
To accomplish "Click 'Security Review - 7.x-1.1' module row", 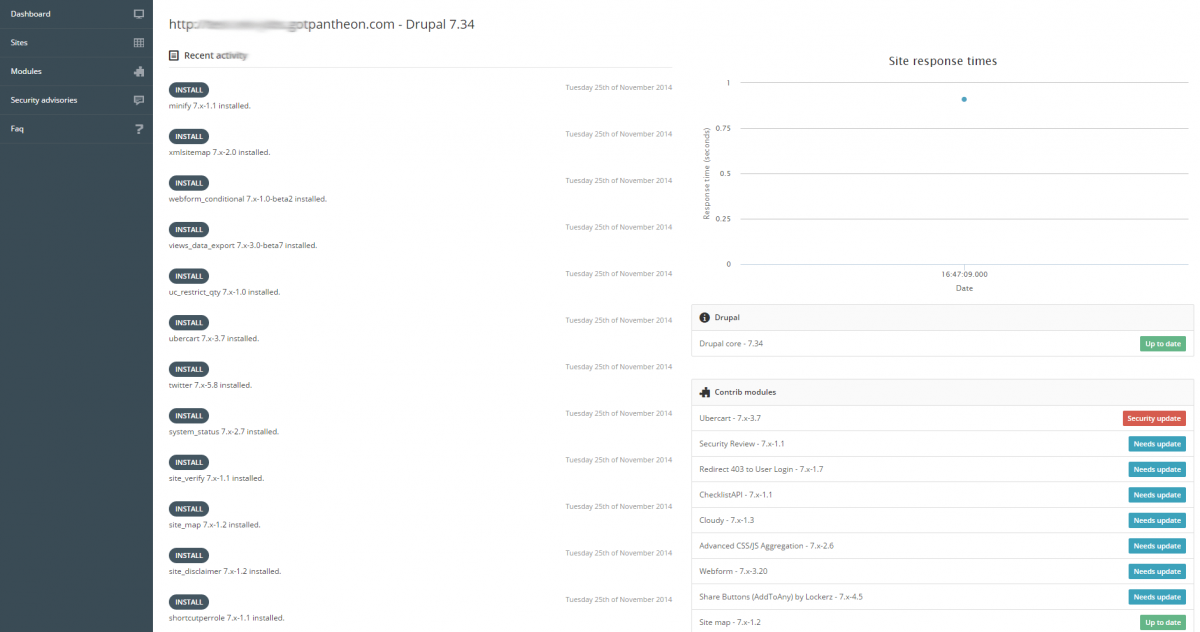I will tap(942, 444).
